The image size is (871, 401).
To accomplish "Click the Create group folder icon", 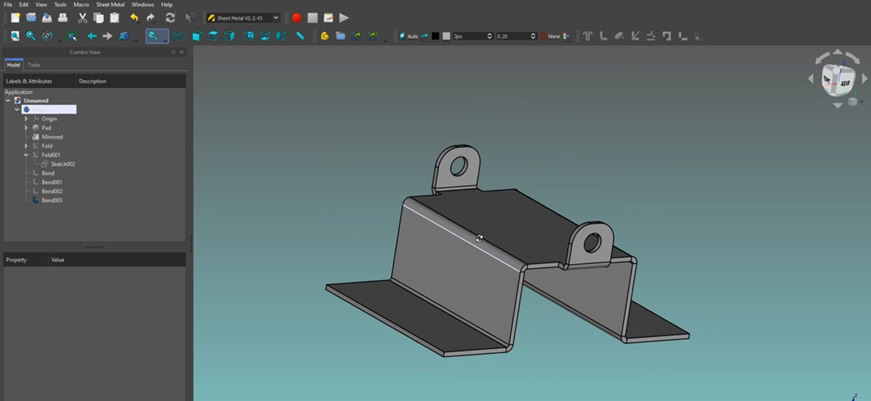I will point(340,36).
